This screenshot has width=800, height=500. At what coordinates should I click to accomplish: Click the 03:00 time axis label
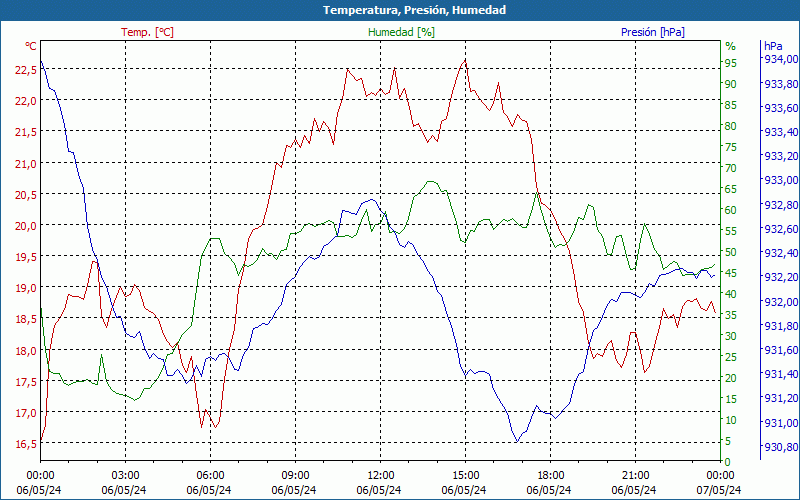click(126, 476)
